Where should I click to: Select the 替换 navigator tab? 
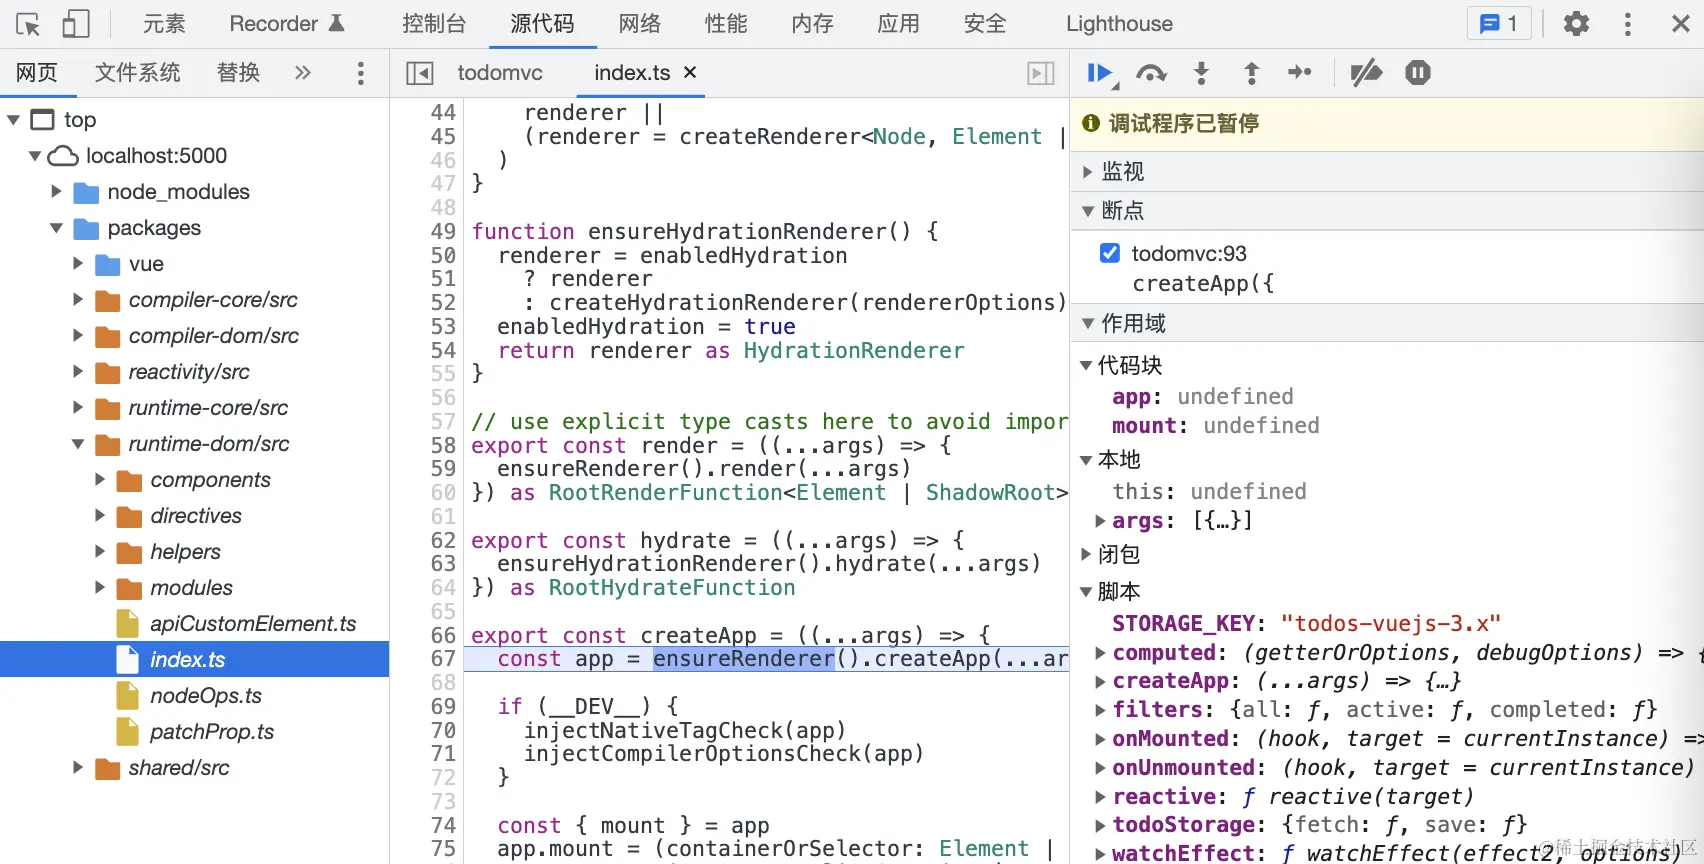pyautogui.click(x=238, y=73)
